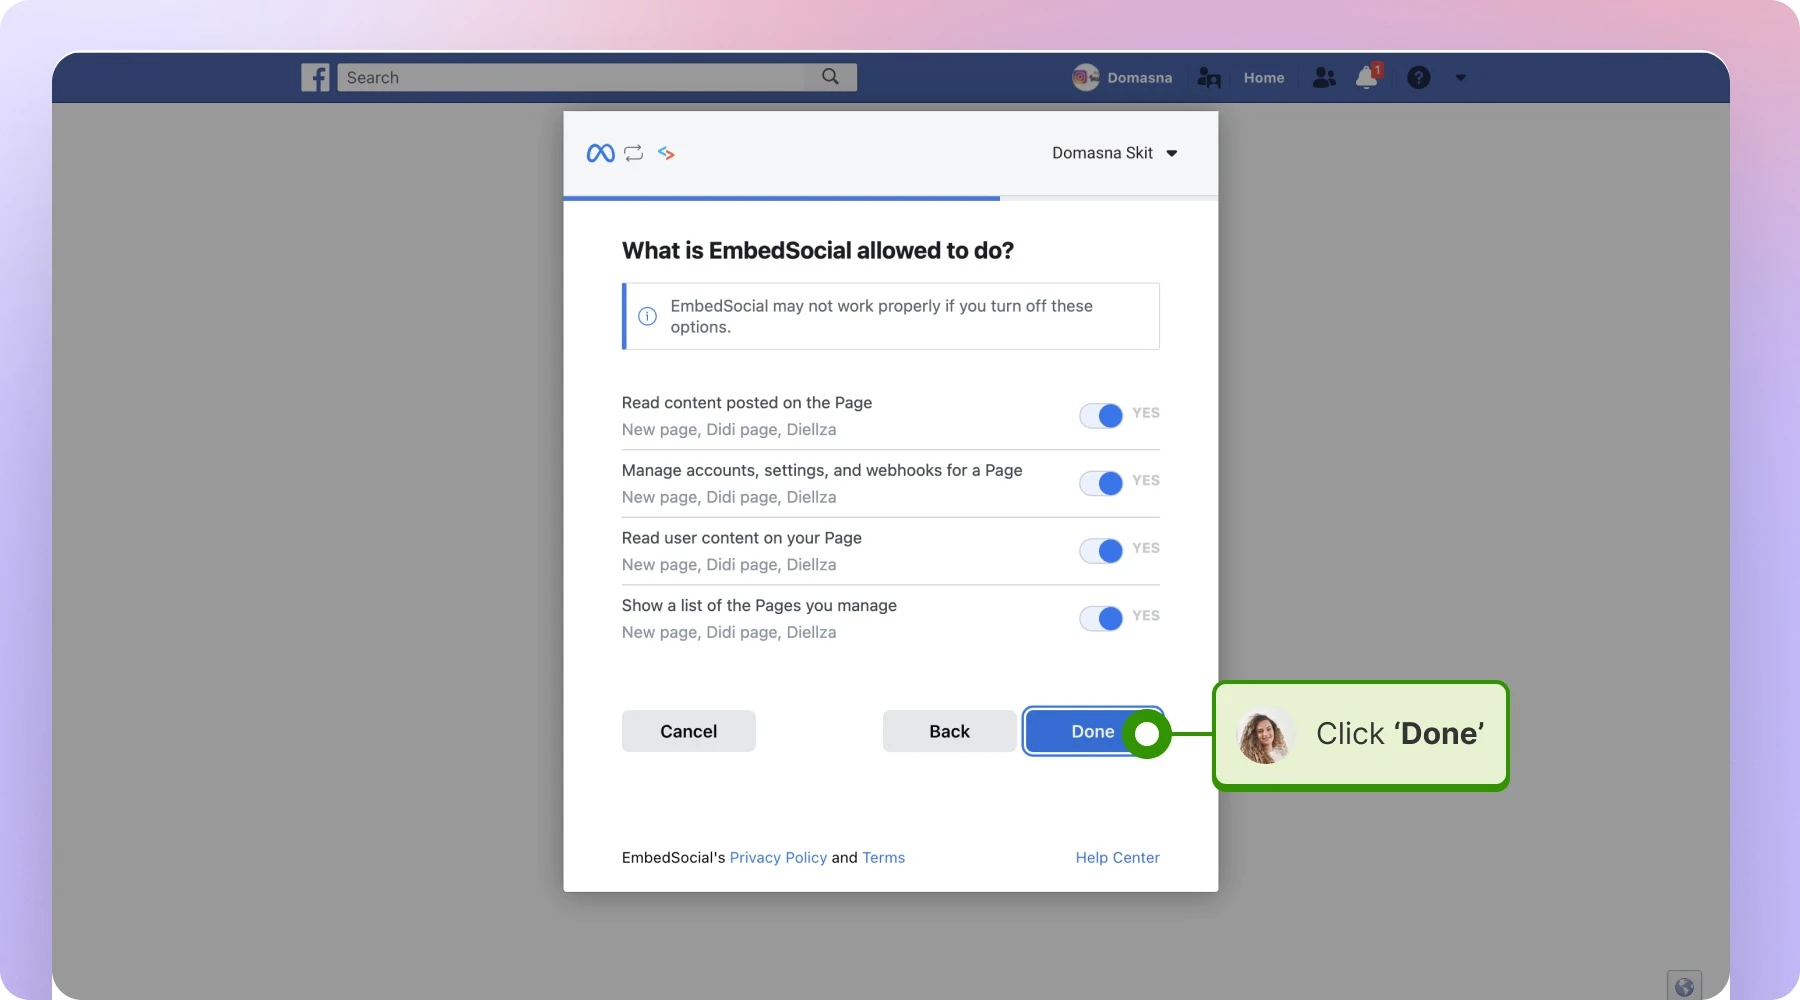
Task: Click the Find Friends icon
Action: pyautogui.click(x=1209, y=77)
